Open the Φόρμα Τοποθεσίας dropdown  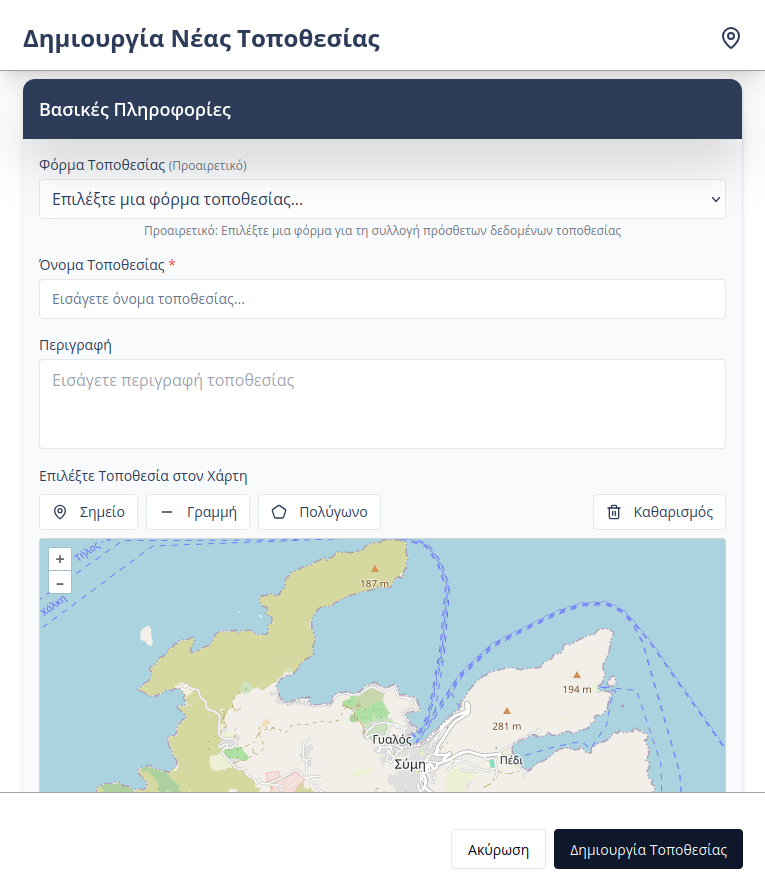coord(382,199)
